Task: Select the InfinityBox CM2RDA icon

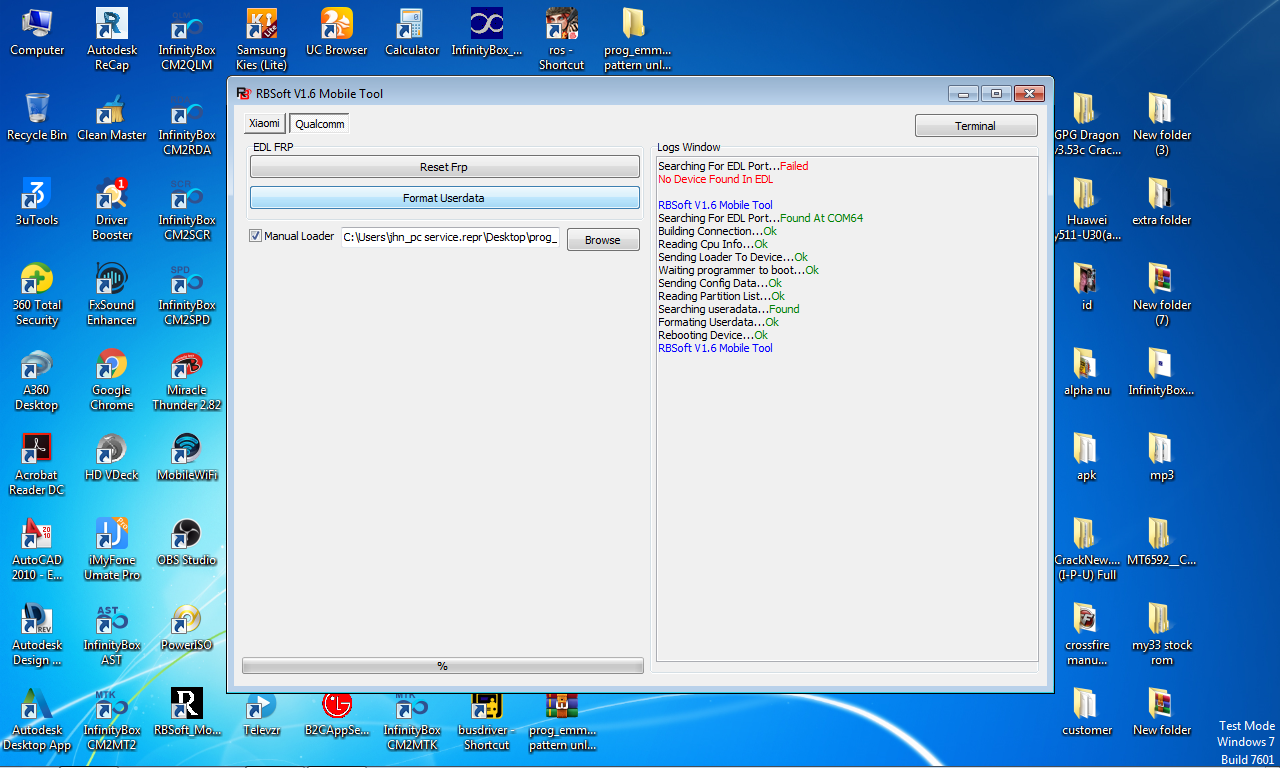Action: click(x=187, y=125)
